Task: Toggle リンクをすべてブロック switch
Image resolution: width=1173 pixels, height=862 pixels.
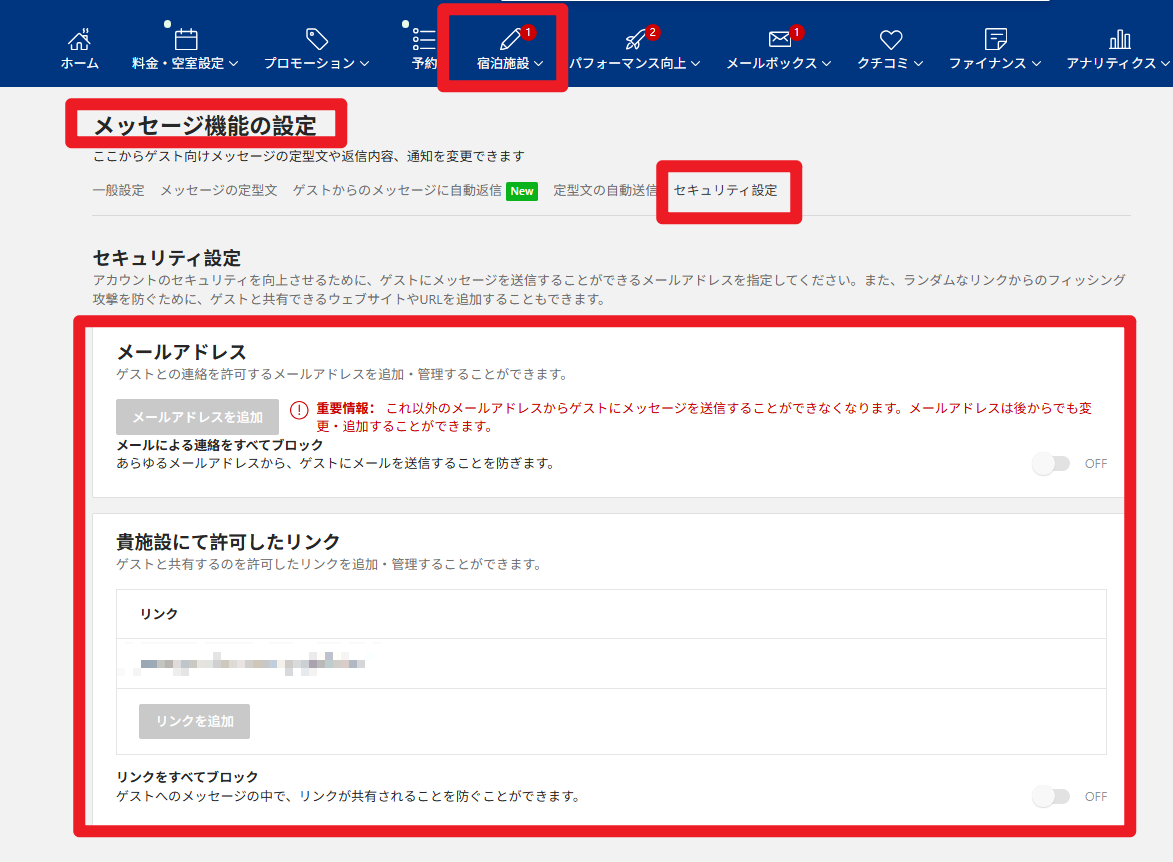Action: (x=1050, y=796)
